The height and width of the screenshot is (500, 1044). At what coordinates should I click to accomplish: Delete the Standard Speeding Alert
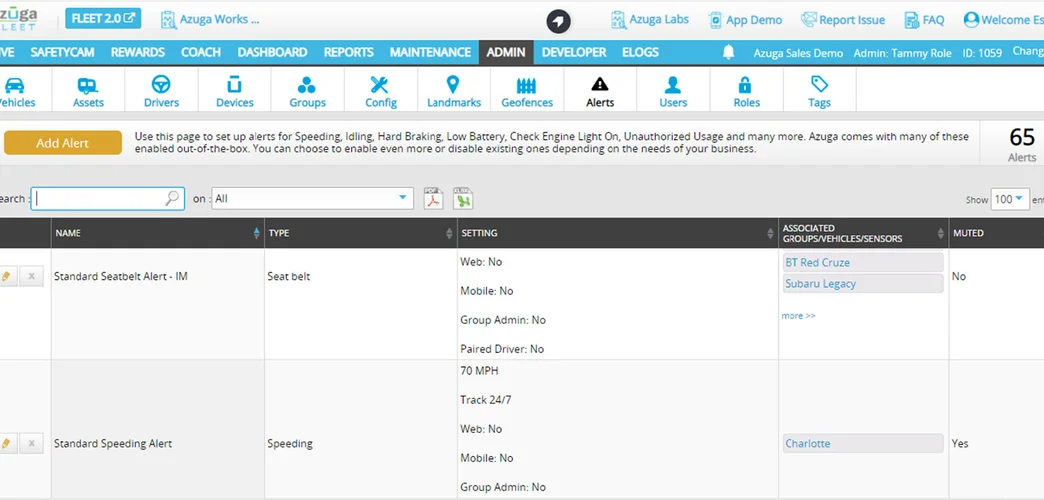tap(31, 443)
